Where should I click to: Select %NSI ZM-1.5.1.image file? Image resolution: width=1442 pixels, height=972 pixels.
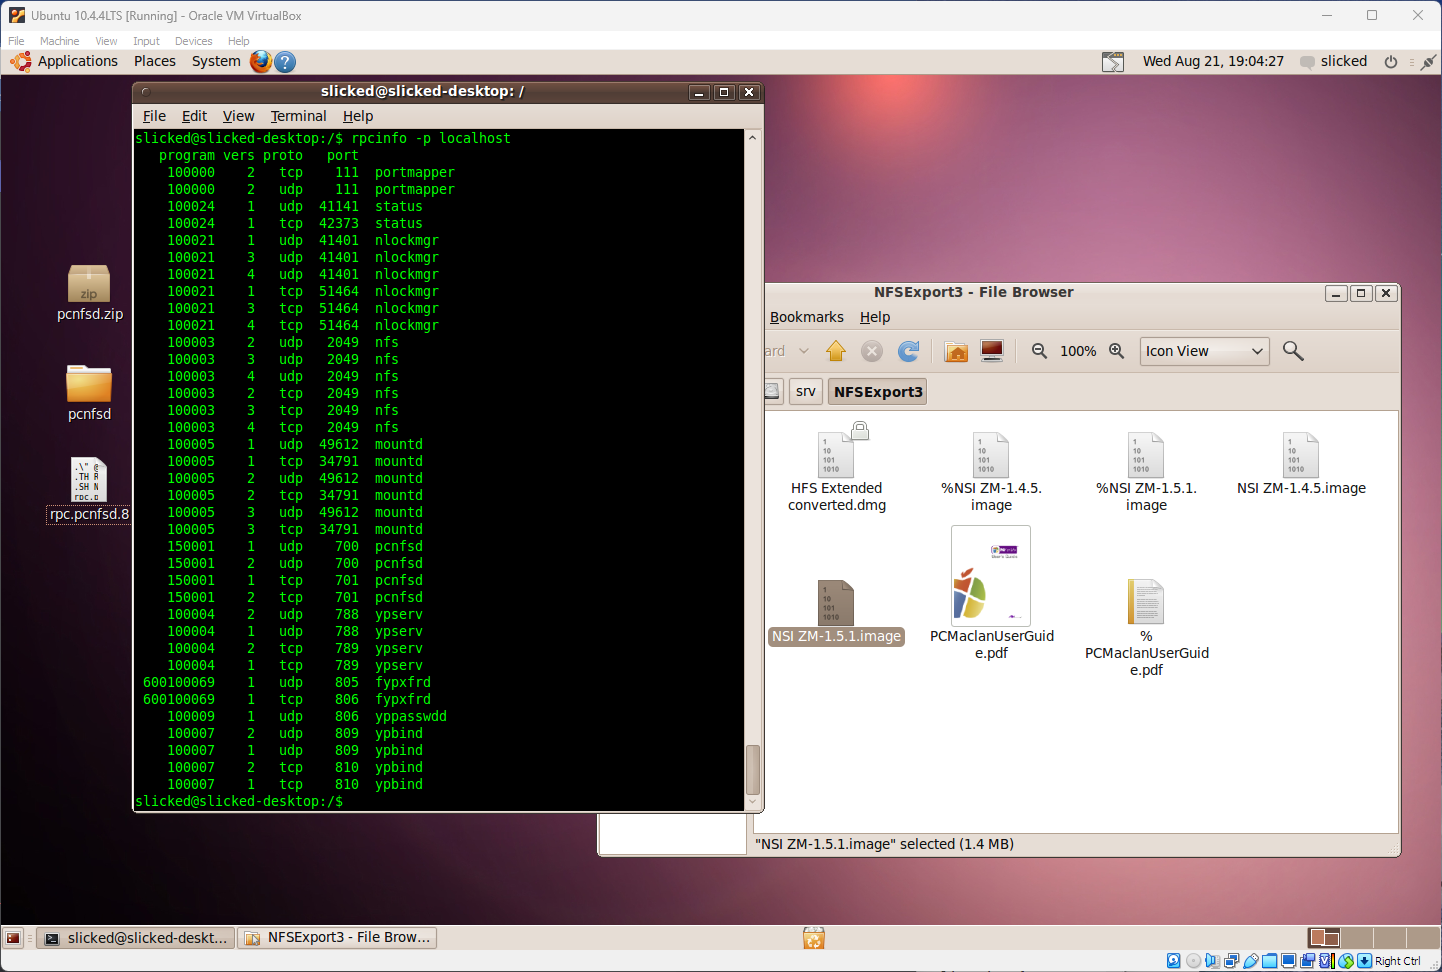[x=1146, y=472]
